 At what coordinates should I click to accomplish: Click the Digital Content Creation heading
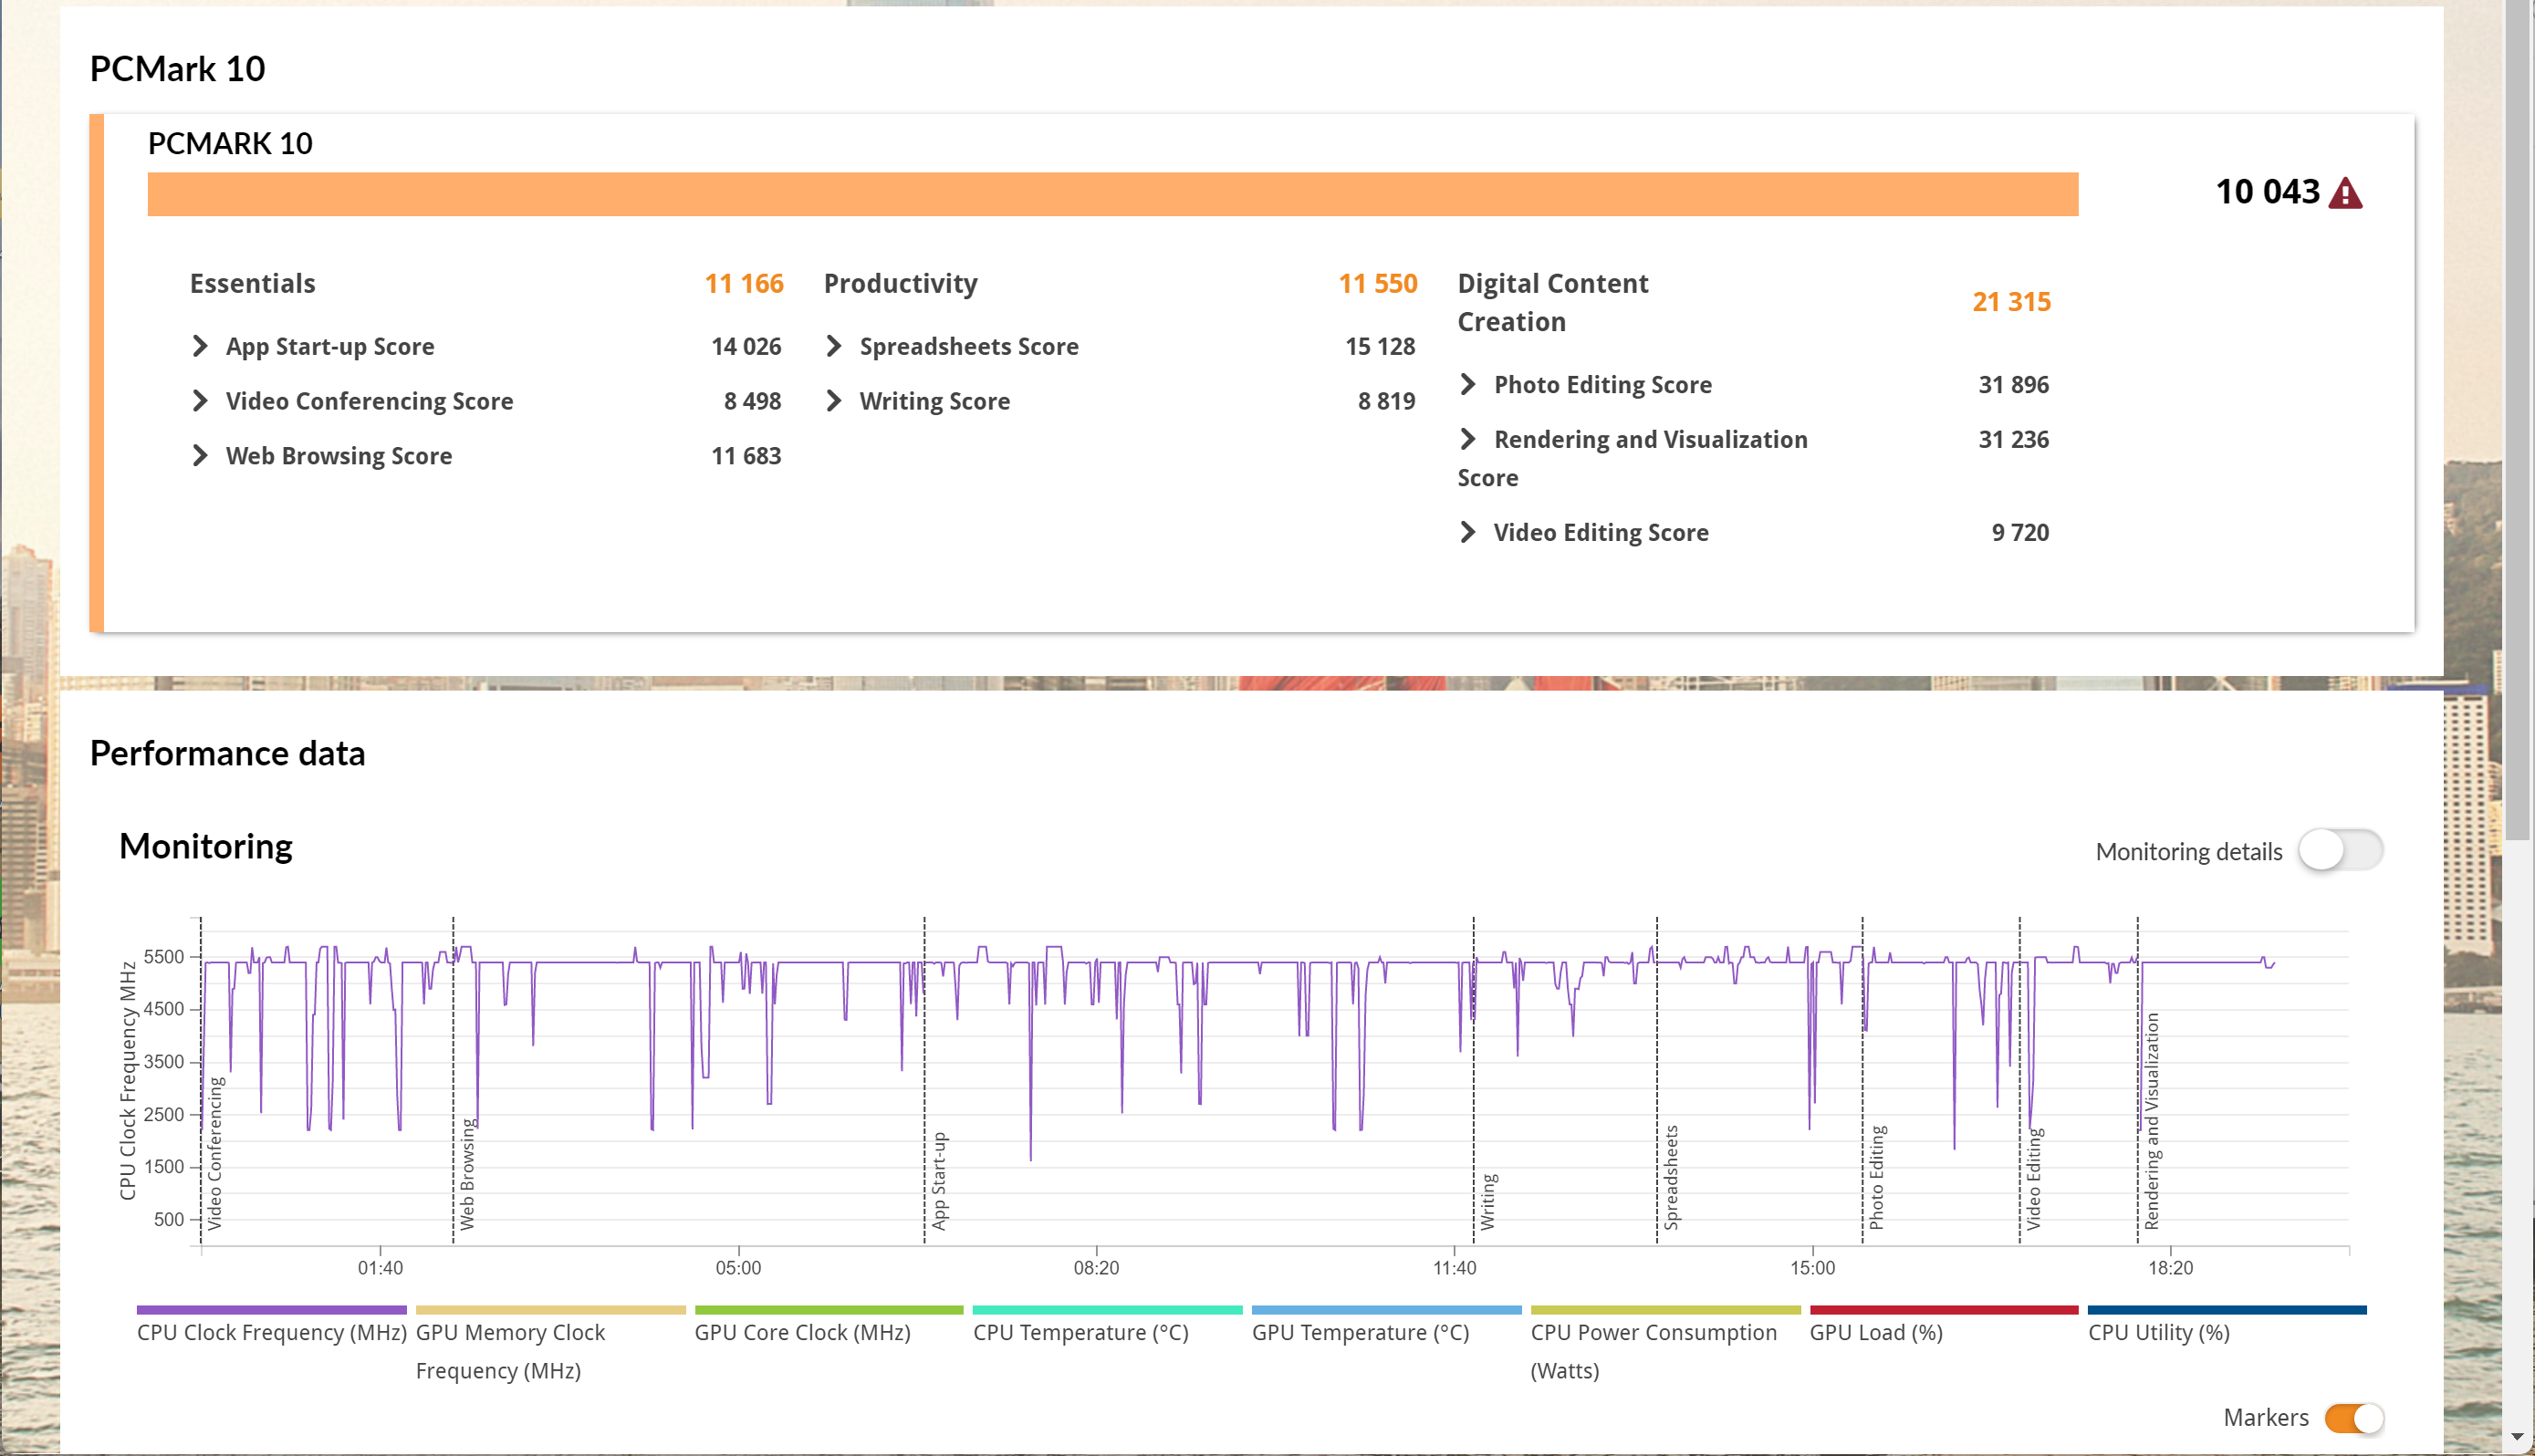pyautogui.click(x=1553, y=302)
